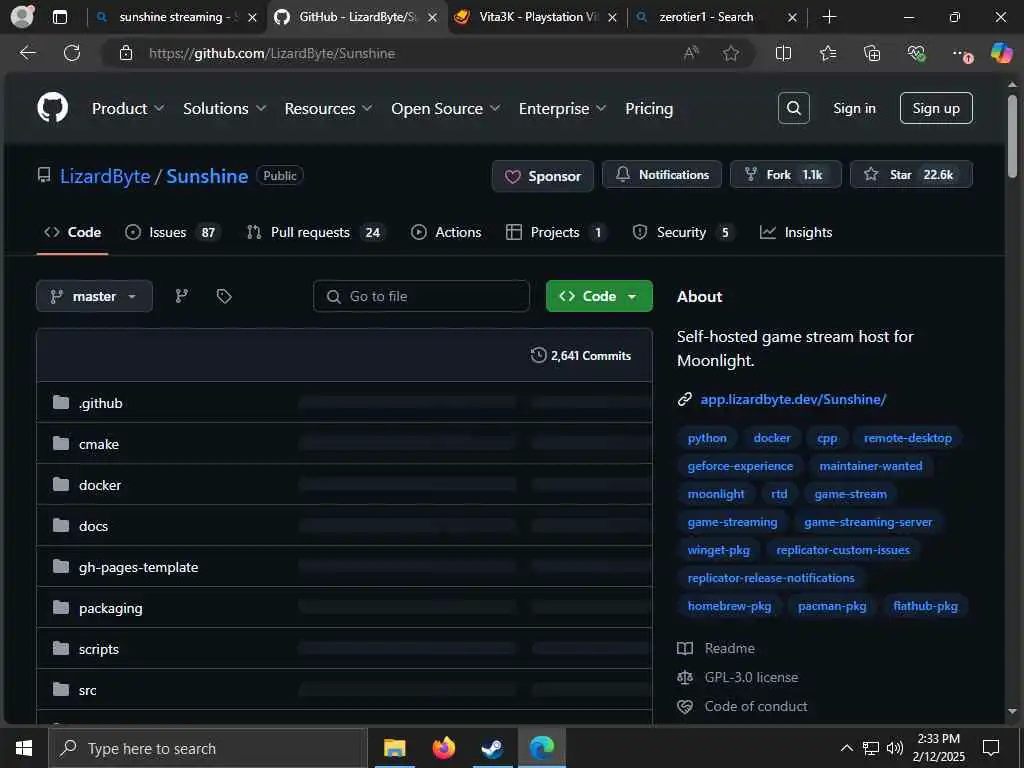The image size is (1024, 768).
Task: Click the volume speaker tray icon
Action: tap(895, 748)
